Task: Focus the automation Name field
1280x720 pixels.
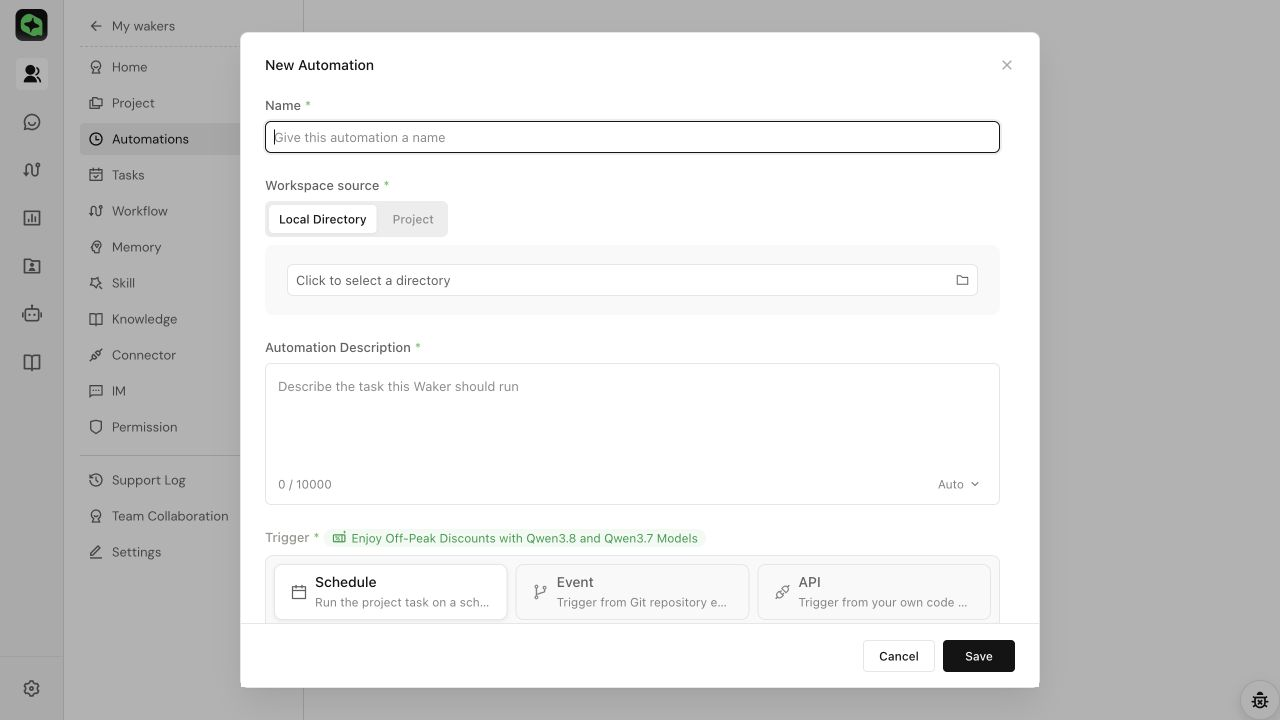Action: (632, 137)
